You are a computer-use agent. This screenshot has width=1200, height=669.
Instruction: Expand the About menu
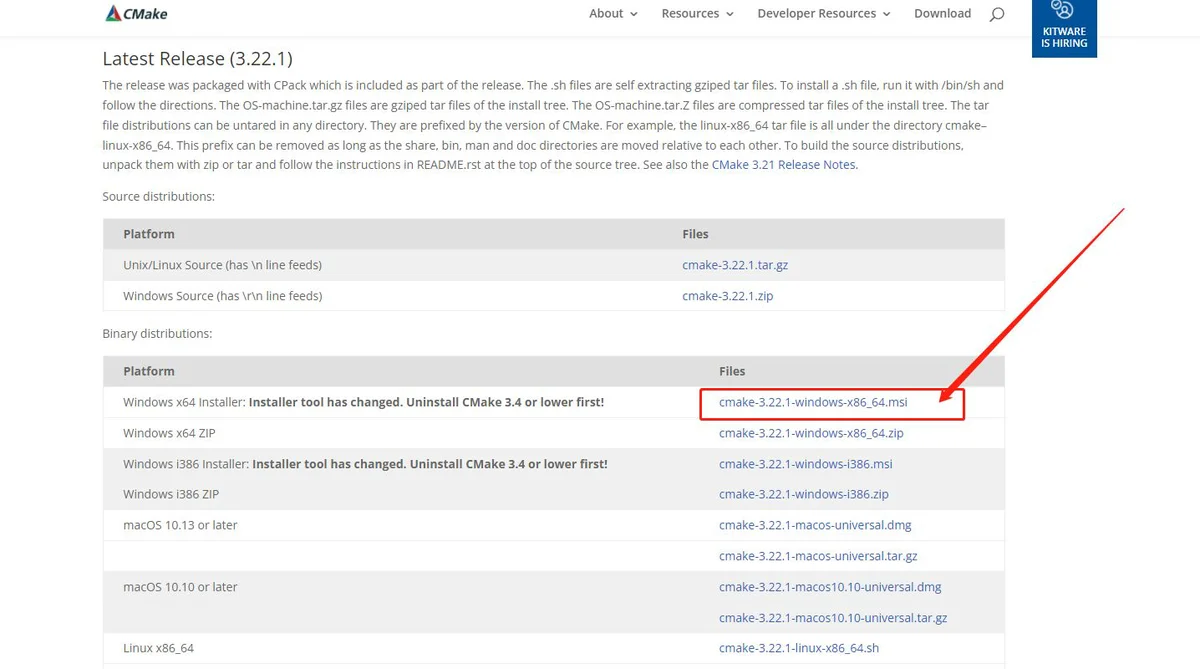[x=613, y=14]
